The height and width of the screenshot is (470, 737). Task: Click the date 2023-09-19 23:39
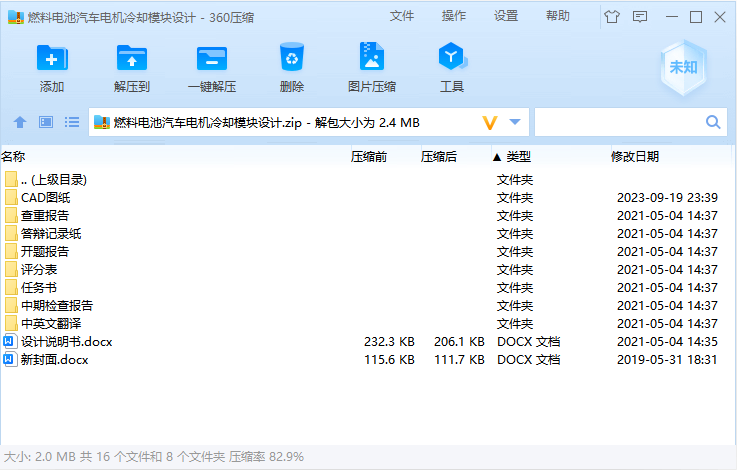point(667,197)
